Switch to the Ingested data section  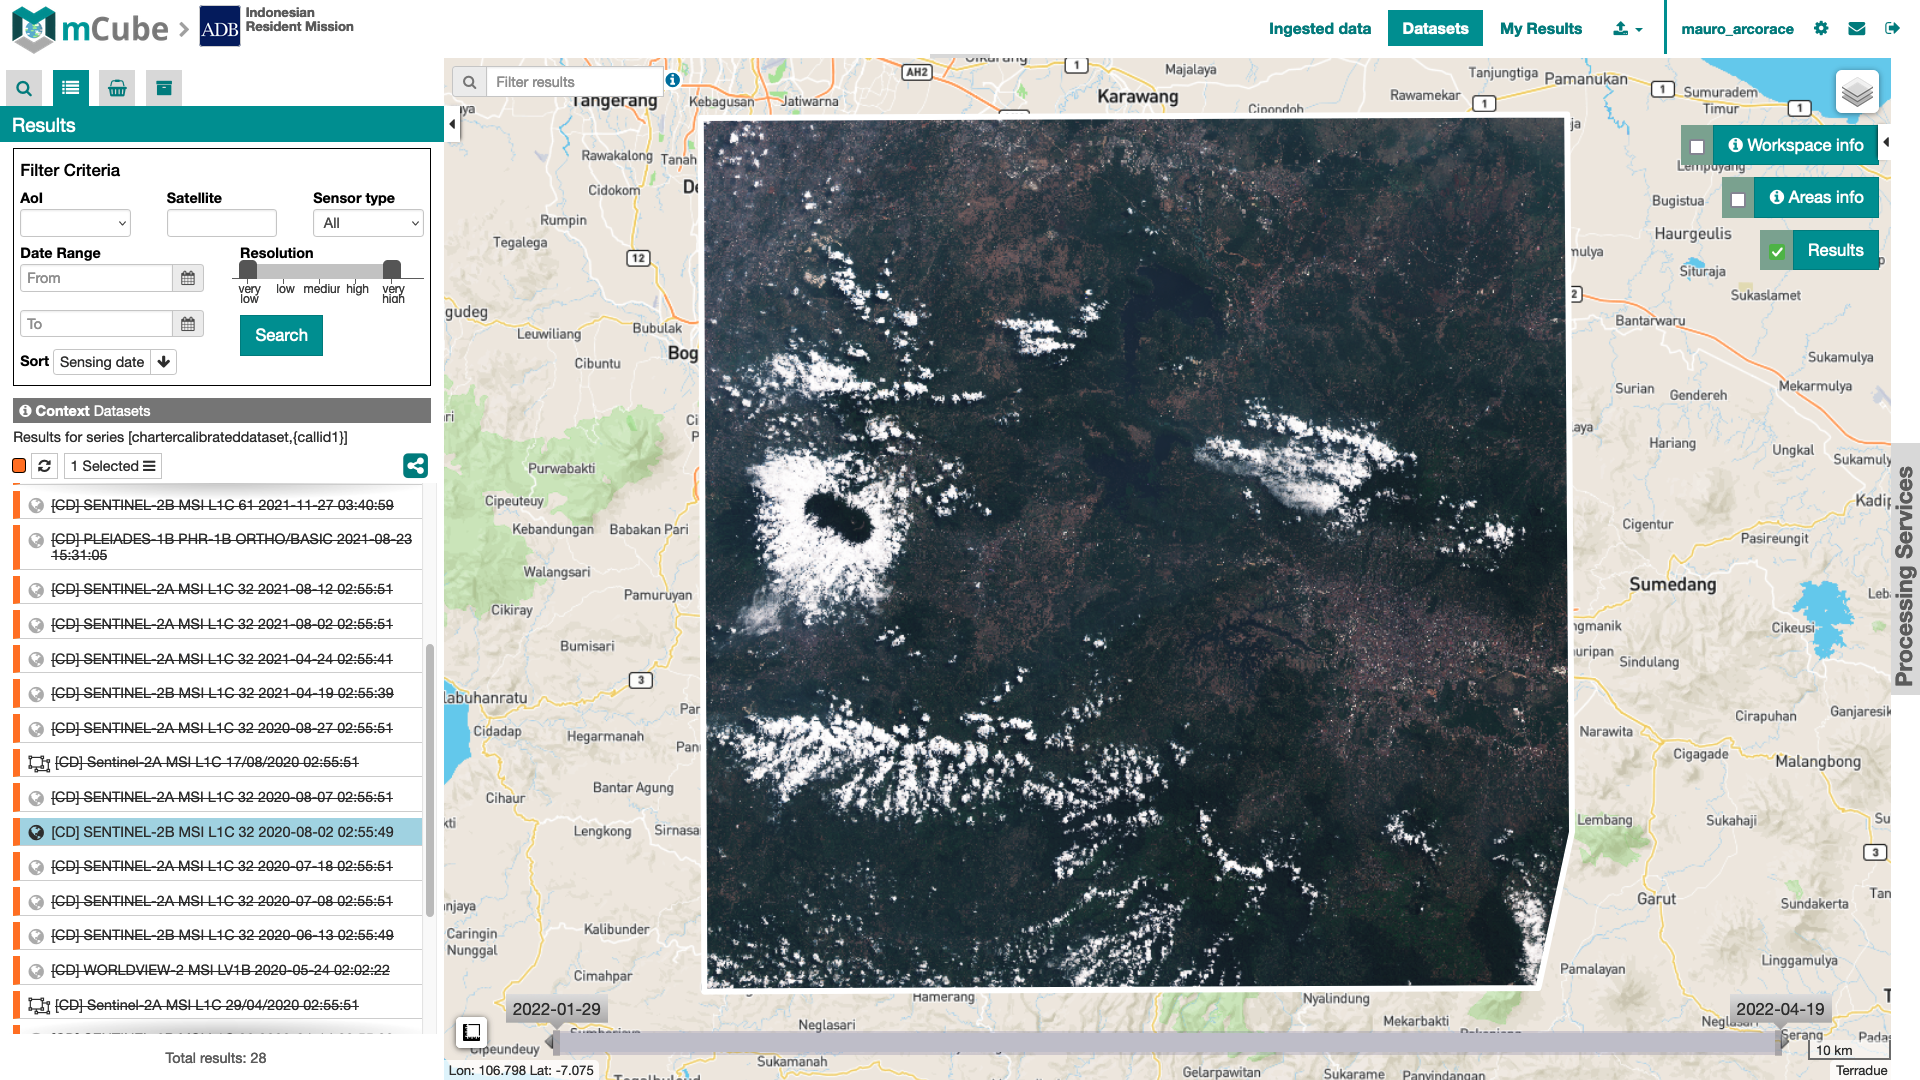[1320, 29]
